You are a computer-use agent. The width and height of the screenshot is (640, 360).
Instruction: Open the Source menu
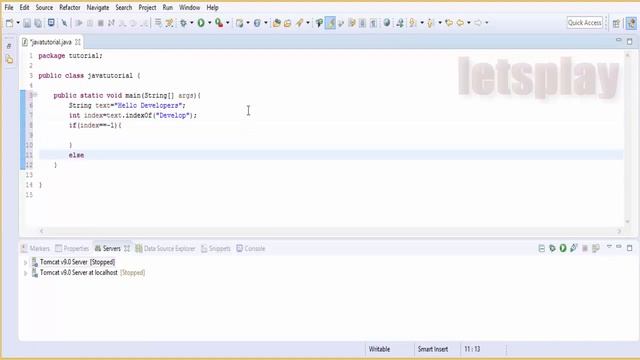tap(44, 7)
